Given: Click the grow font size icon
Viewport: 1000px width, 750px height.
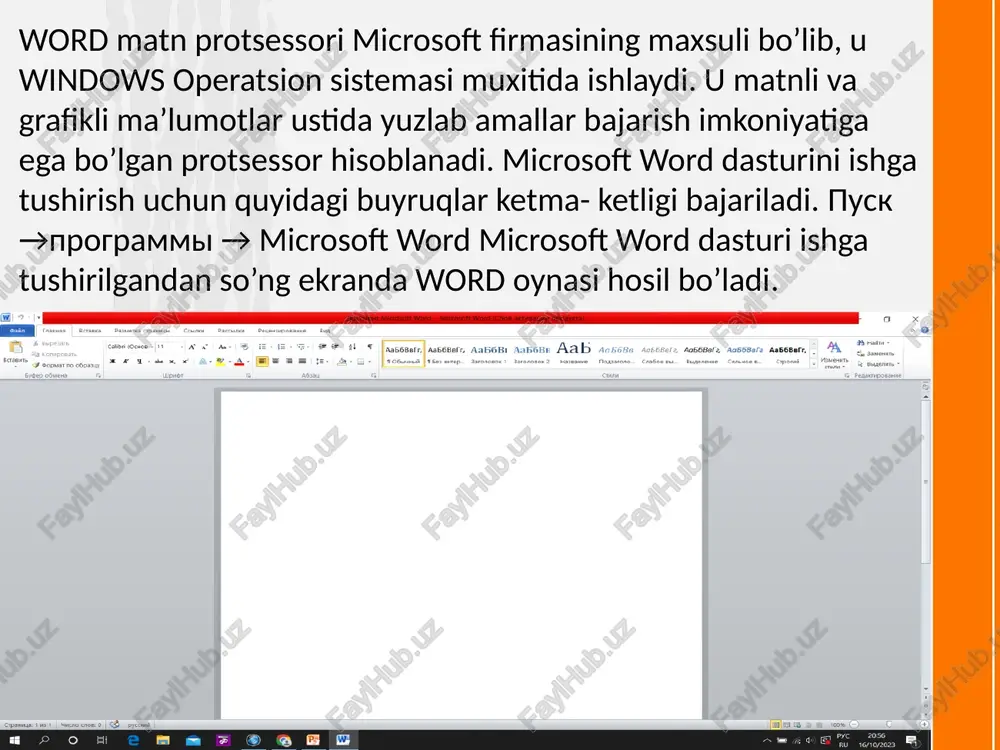Looking at the screenshot, I should click(x=192, y=347).
